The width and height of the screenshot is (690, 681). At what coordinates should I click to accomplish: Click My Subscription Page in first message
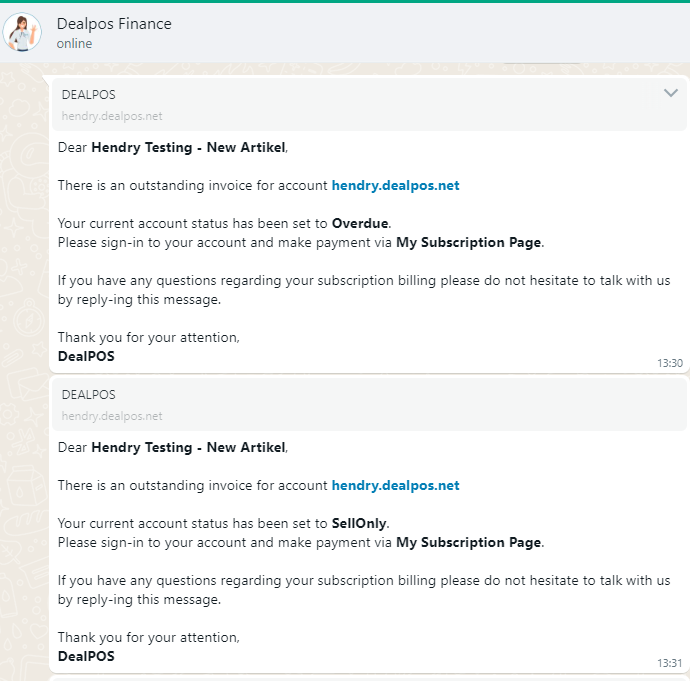pos(469,242)
